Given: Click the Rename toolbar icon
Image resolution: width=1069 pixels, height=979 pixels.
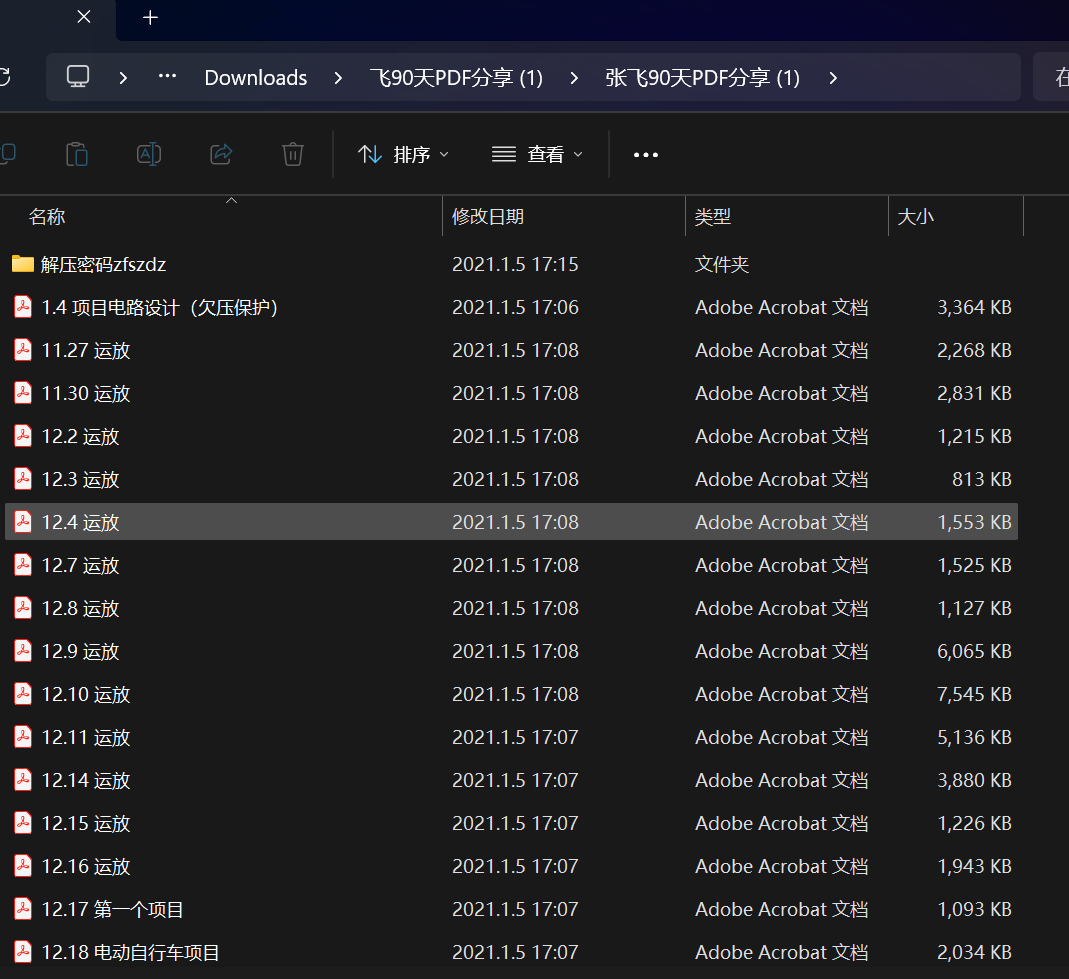Looking at the screenshot, I should pos(149,154).
